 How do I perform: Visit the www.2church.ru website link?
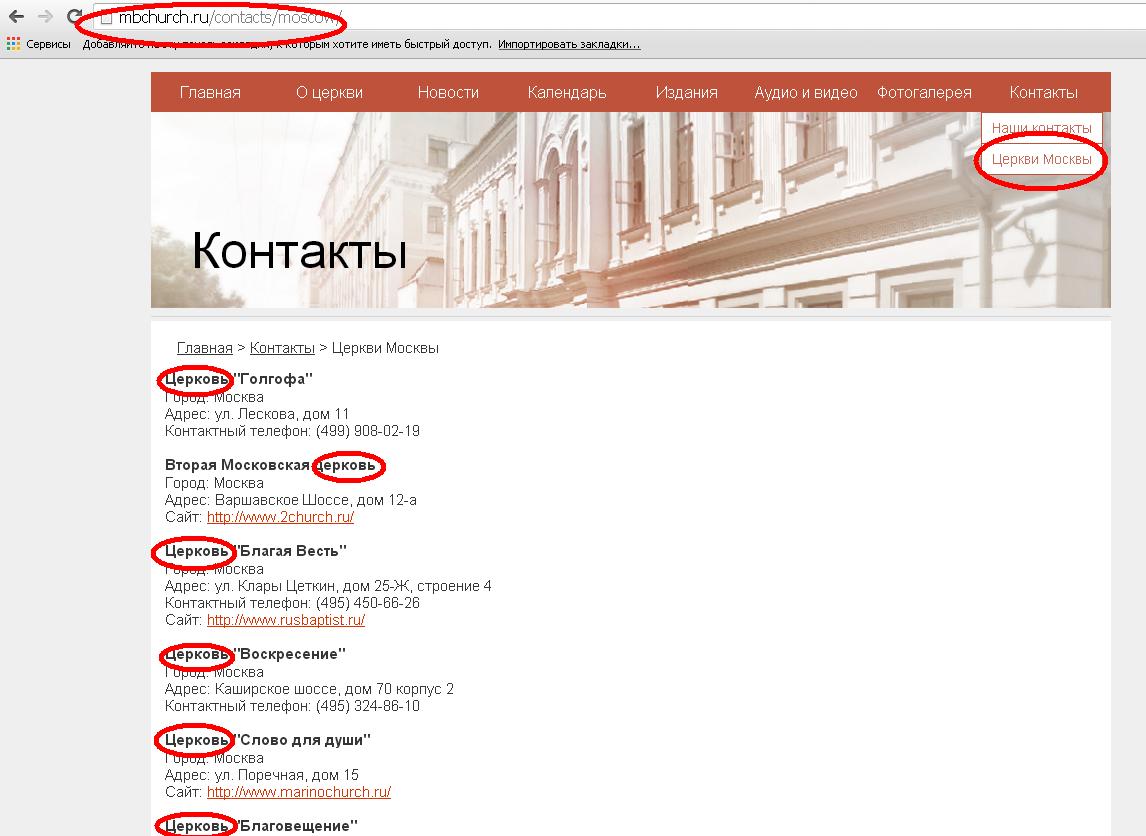point(280,517)
